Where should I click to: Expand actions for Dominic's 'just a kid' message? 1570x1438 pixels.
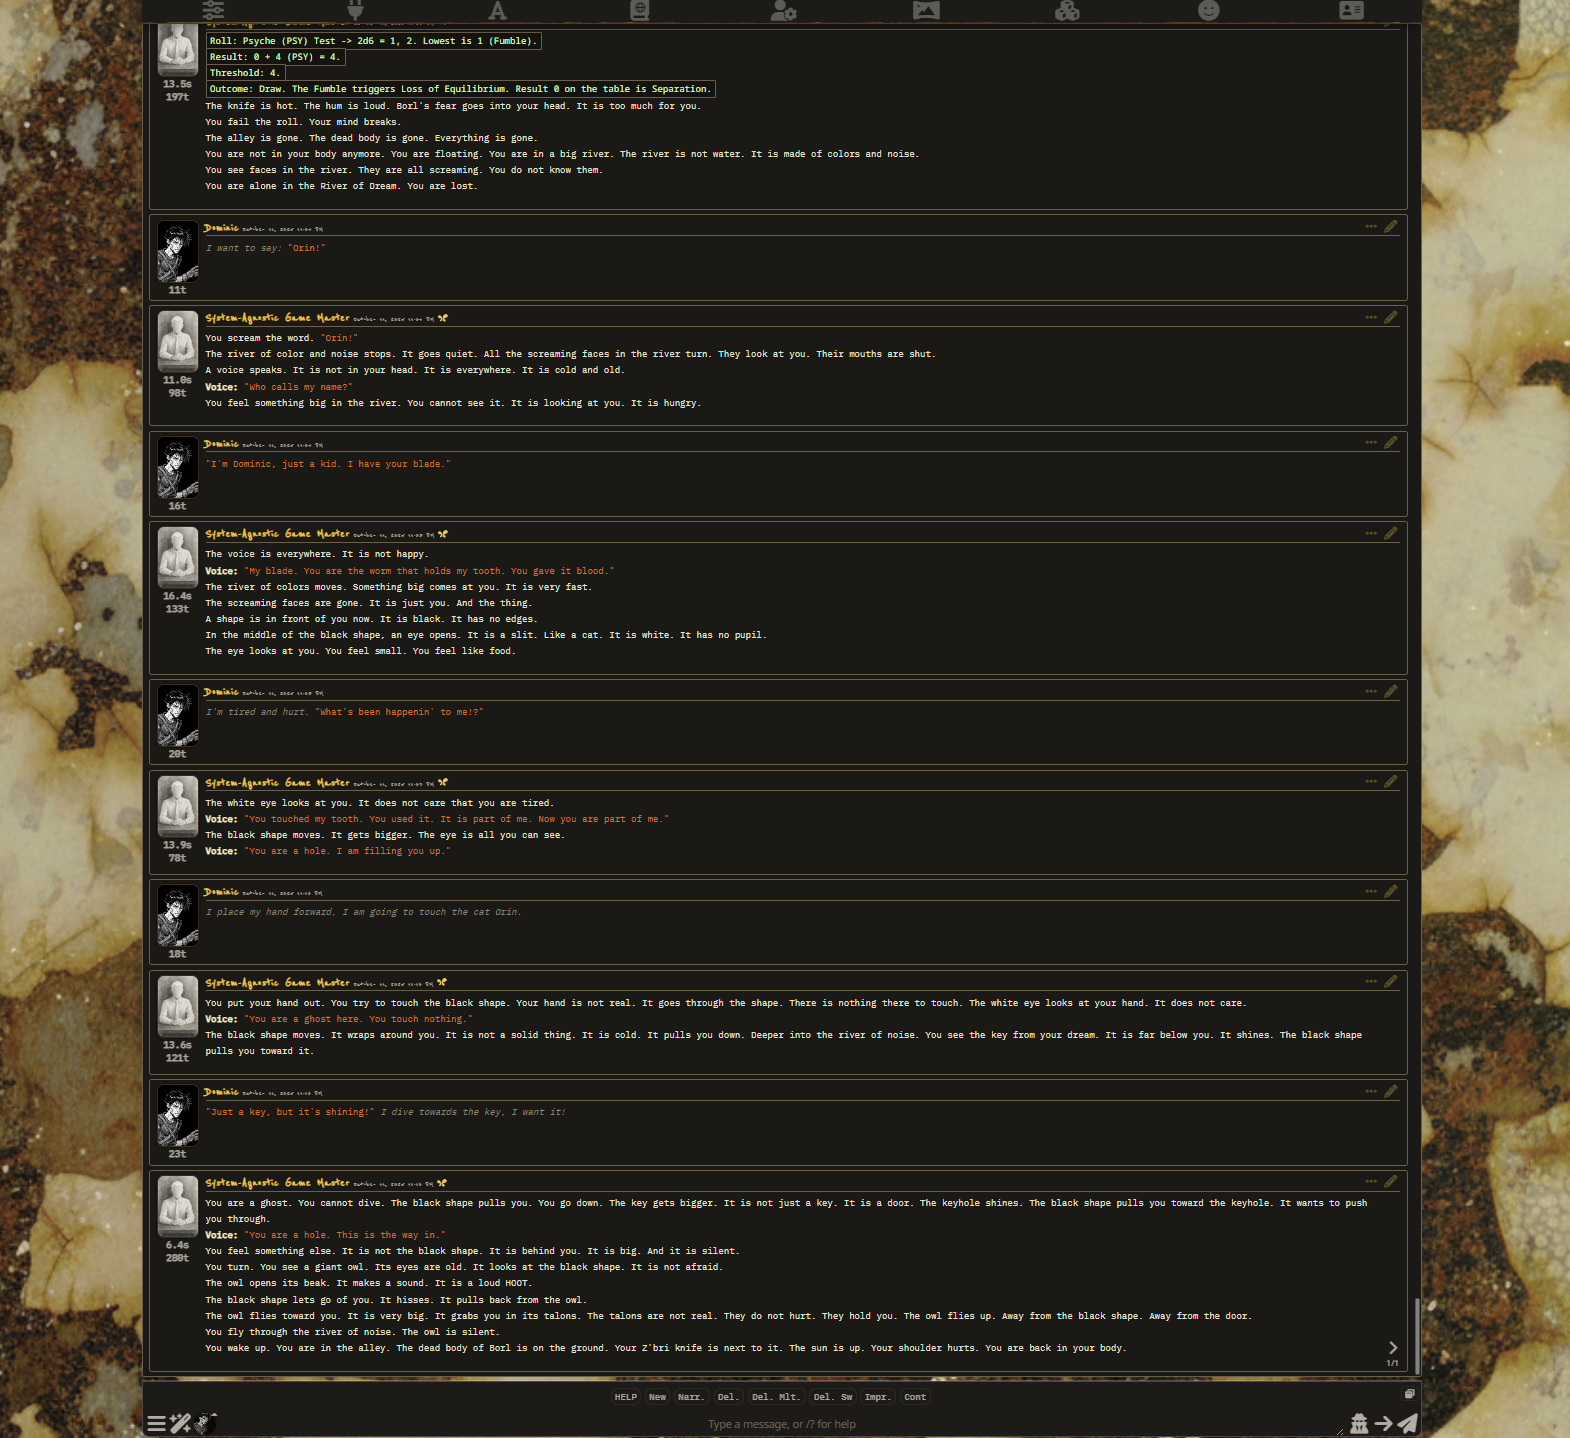1371,443
